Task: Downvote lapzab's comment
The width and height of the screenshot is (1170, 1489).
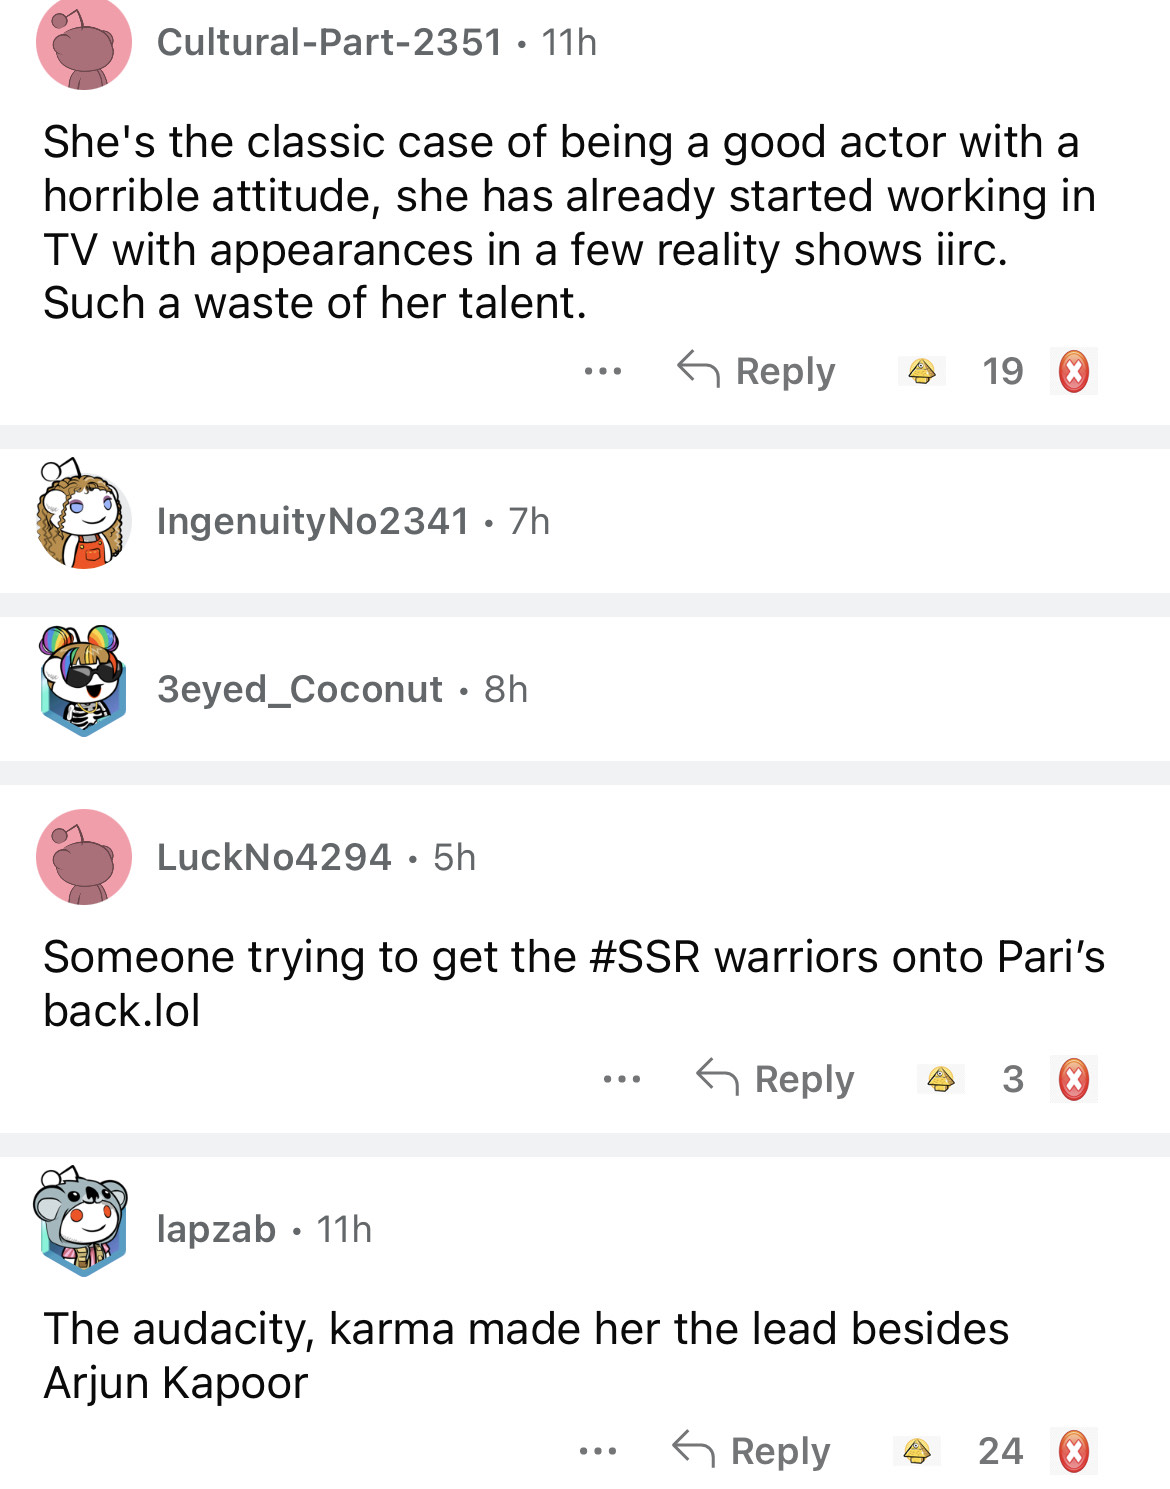Action: point(1074,1452)
